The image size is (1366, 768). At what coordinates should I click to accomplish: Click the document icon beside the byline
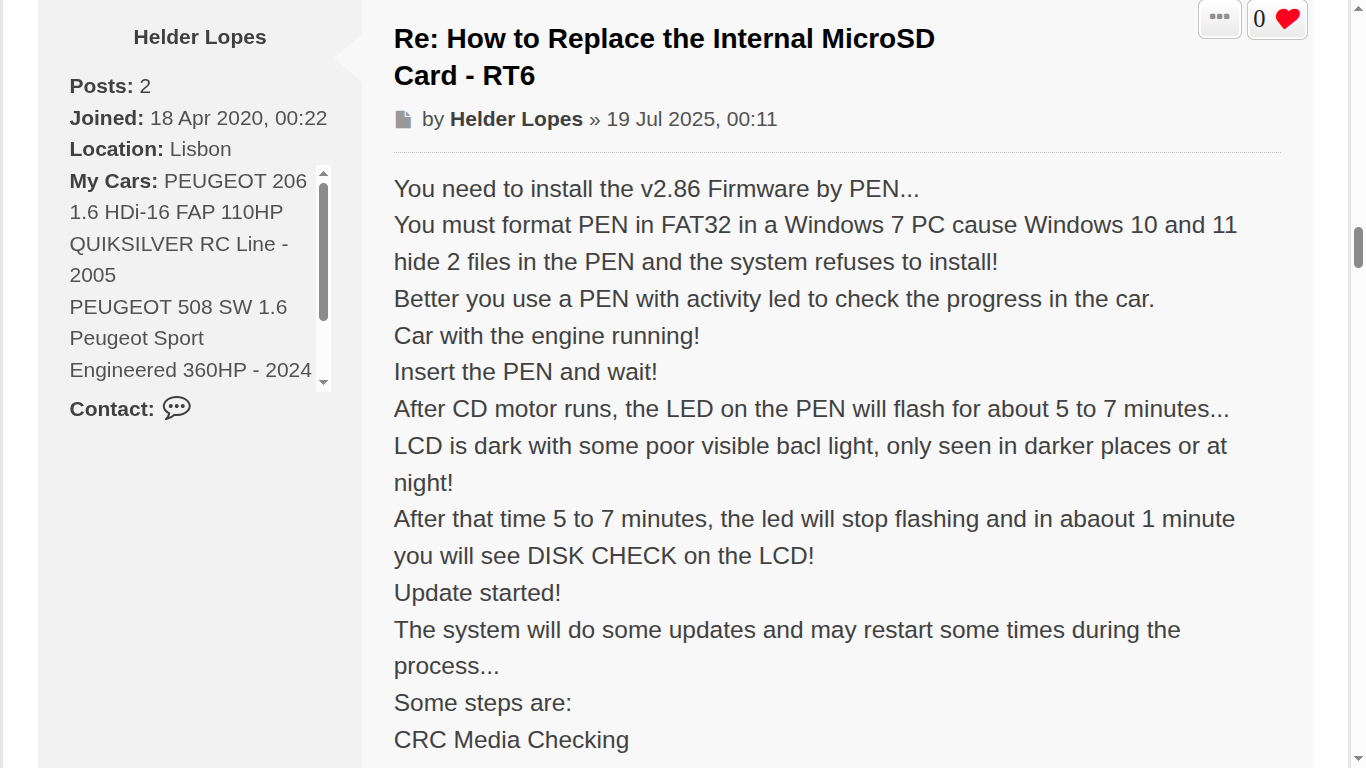coord(403,120)
